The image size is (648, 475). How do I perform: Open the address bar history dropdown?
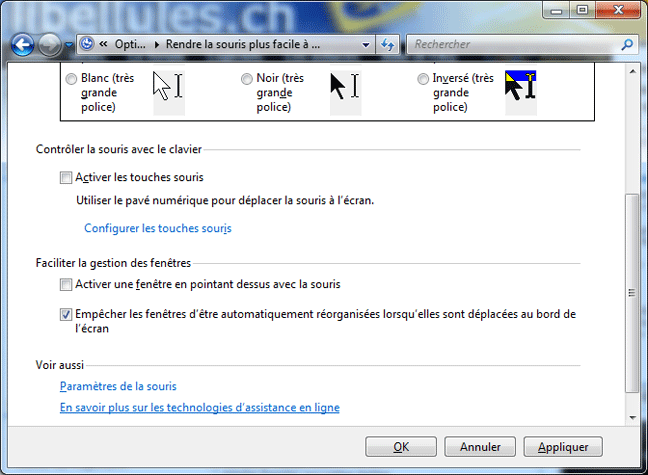(x=366, y=45)
